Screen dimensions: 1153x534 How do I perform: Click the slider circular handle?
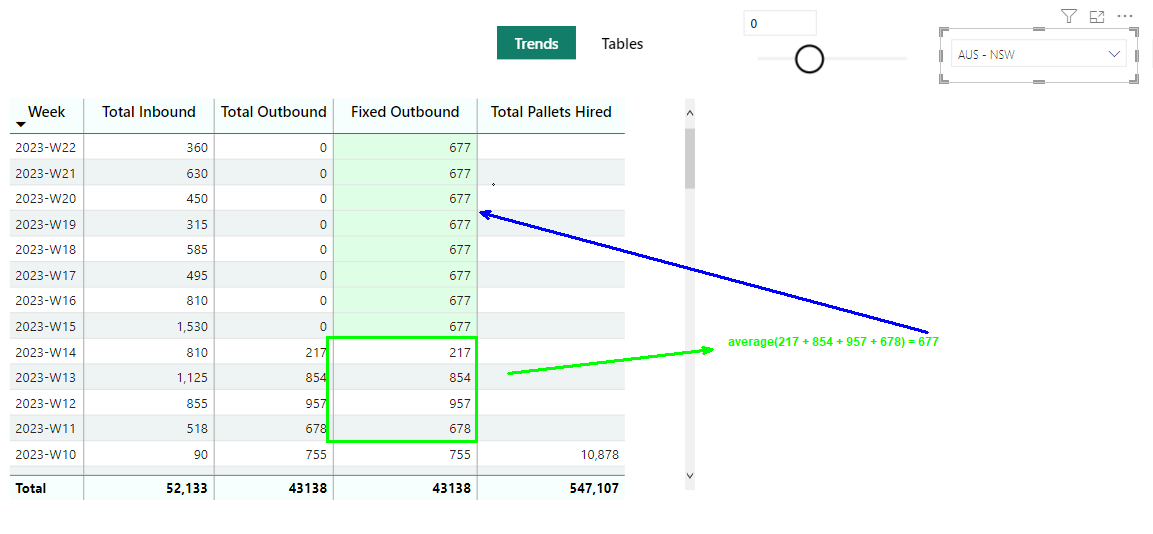[x=810, y=59]
